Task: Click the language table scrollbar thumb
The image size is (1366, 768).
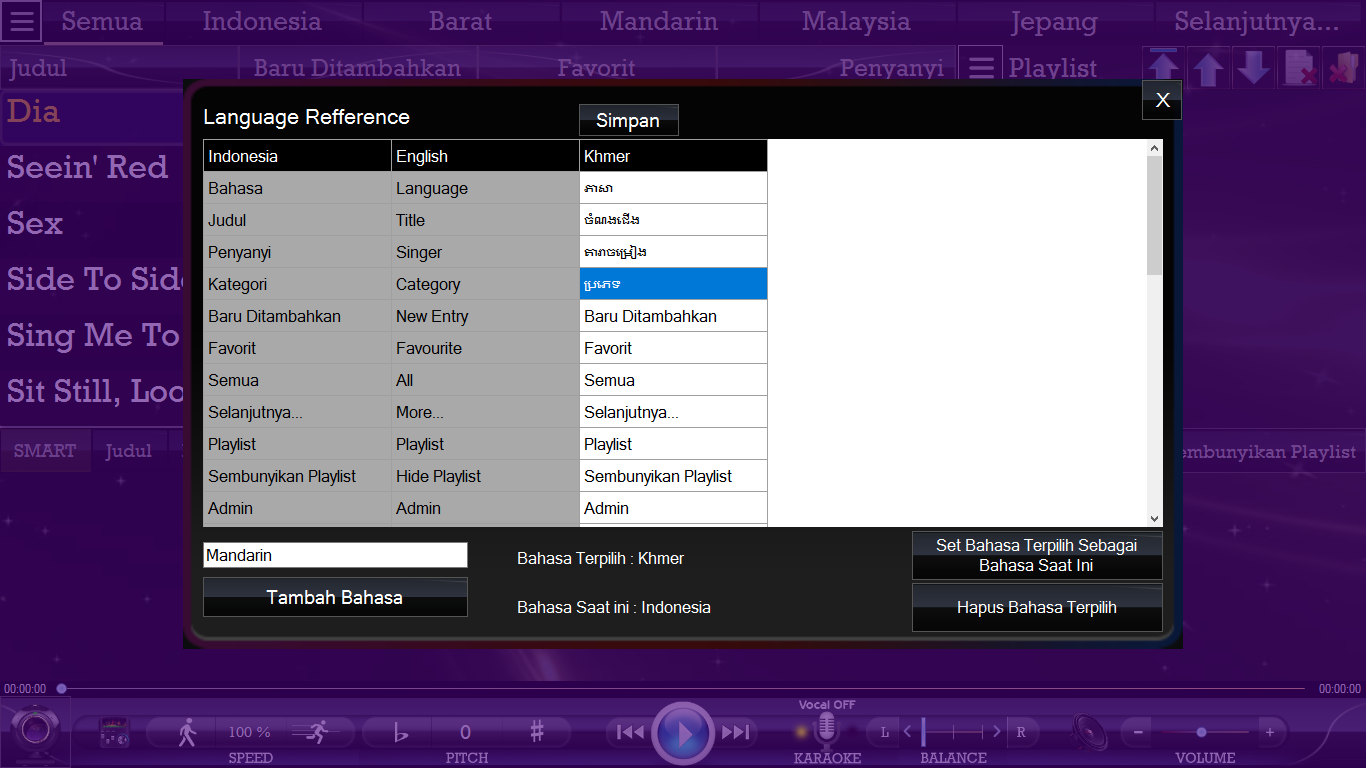Action: coord(1155,215)
